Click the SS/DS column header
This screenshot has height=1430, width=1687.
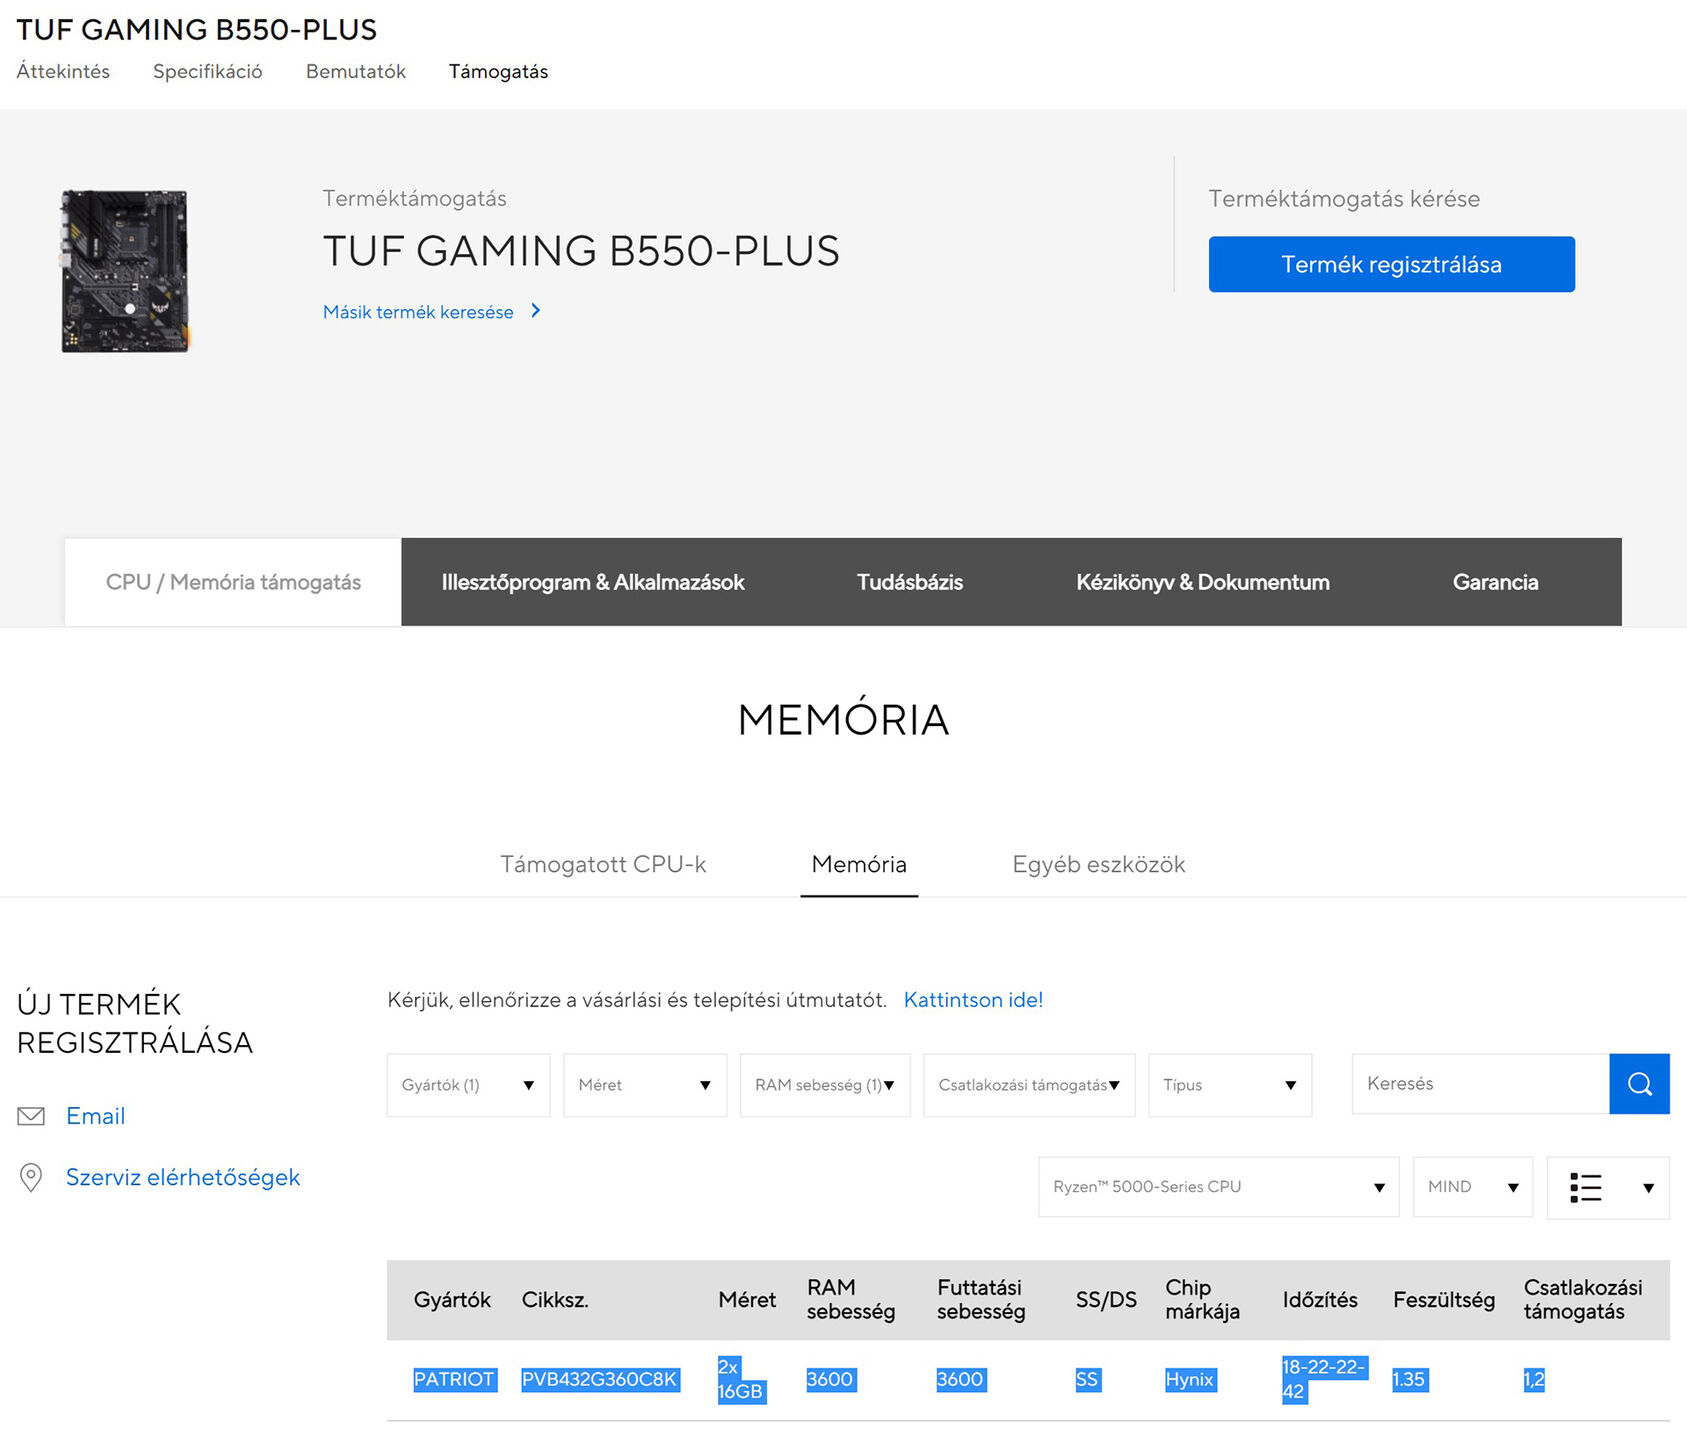(1106, 1300)
